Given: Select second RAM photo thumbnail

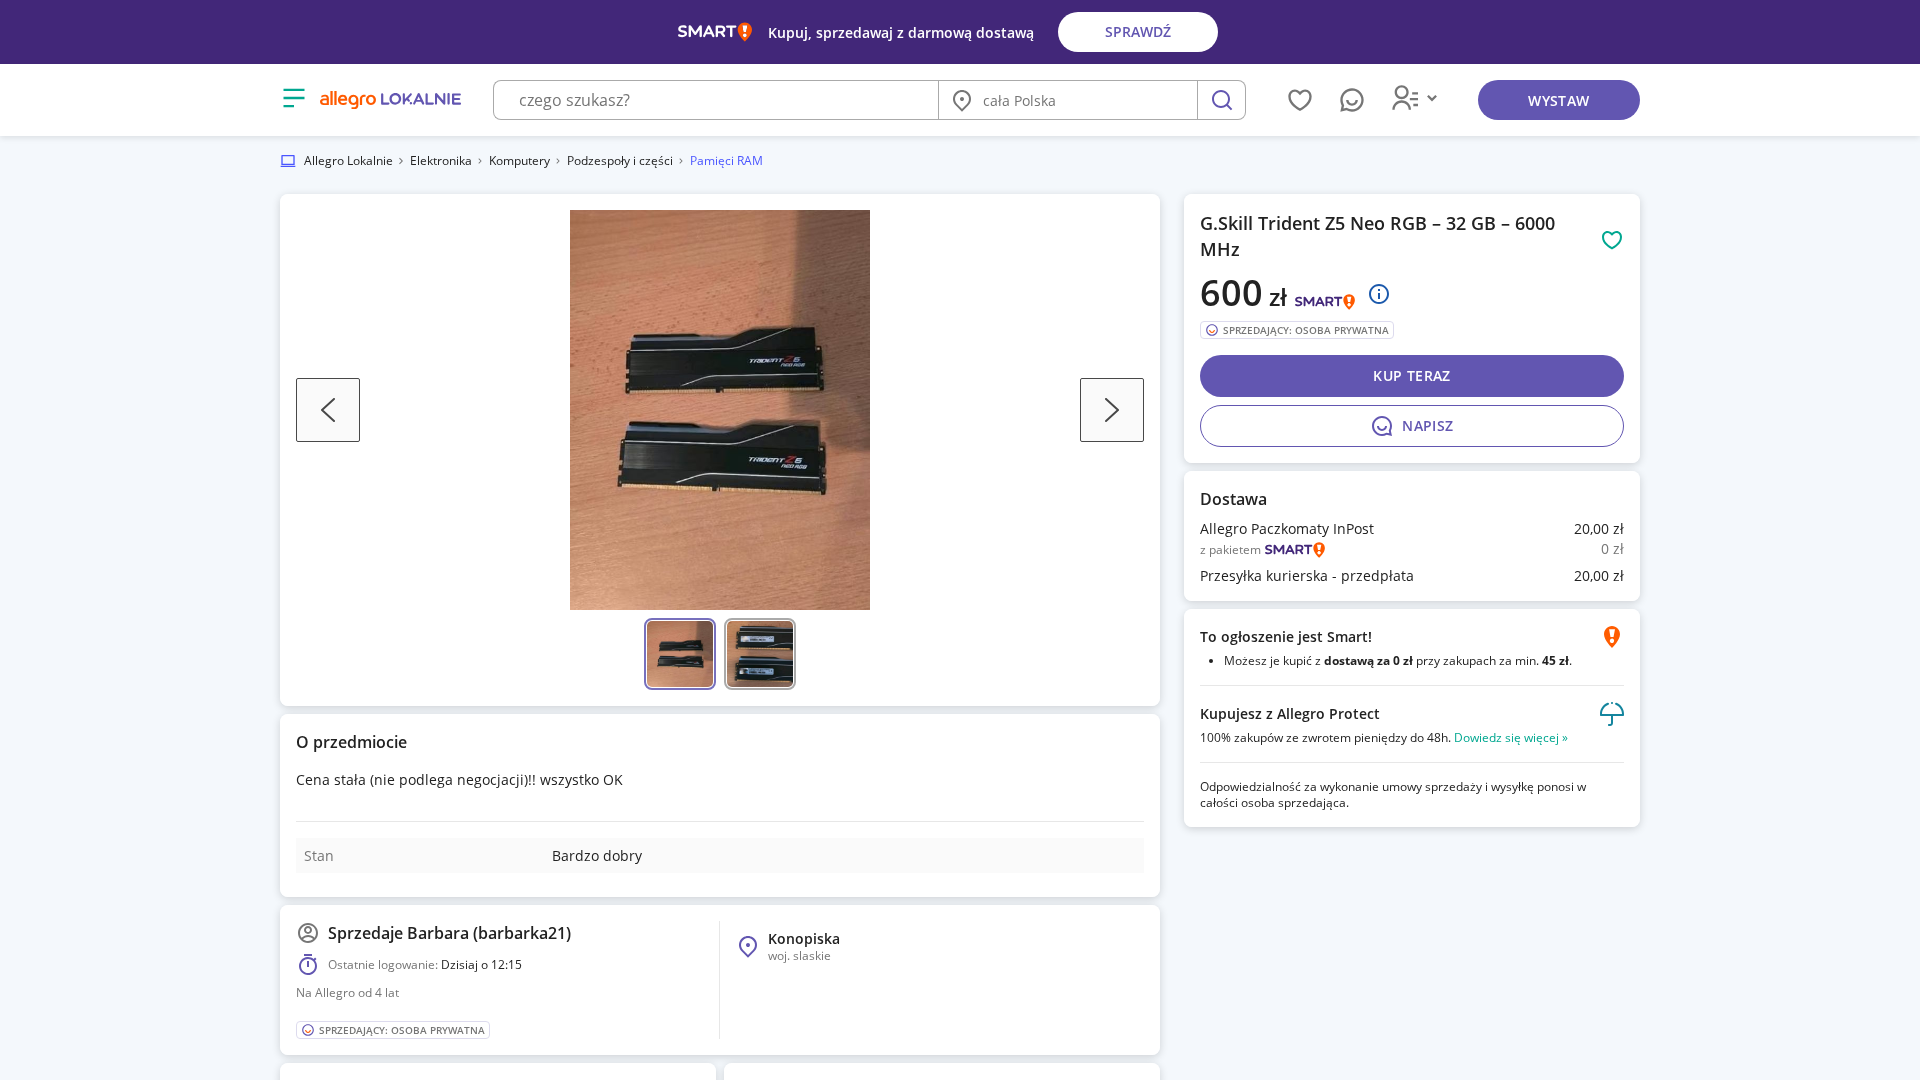Looking at the screenshot, I should [x=760, y=654].
